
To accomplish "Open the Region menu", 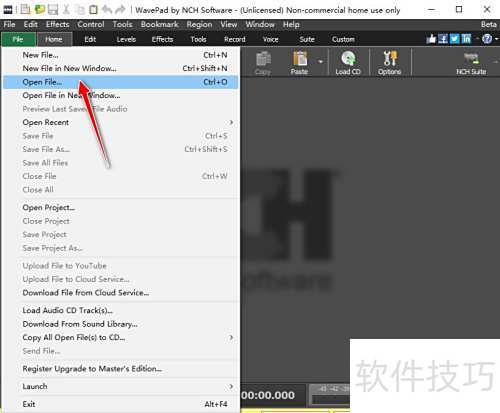I will tap(199, 24).
